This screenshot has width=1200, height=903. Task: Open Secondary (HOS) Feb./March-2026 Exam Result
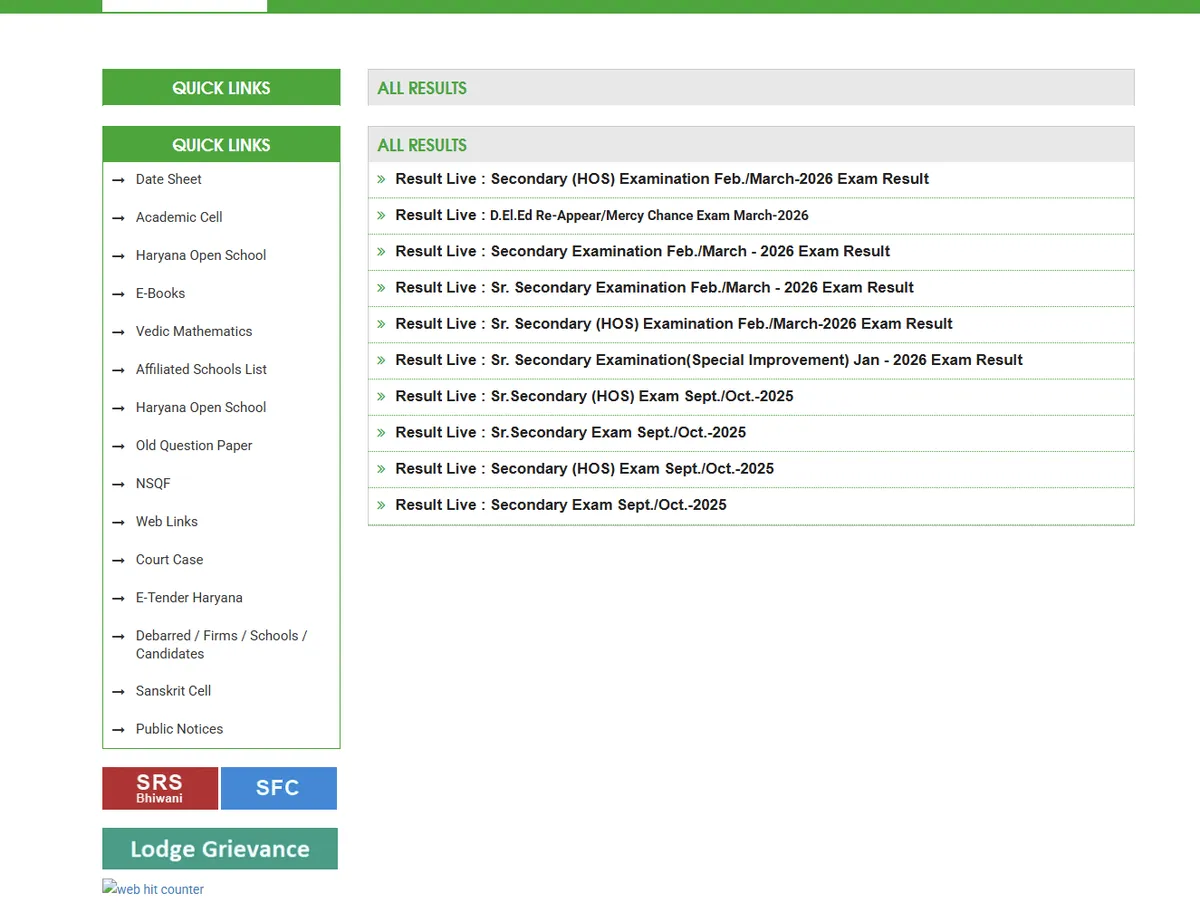(x=662, y=179)
